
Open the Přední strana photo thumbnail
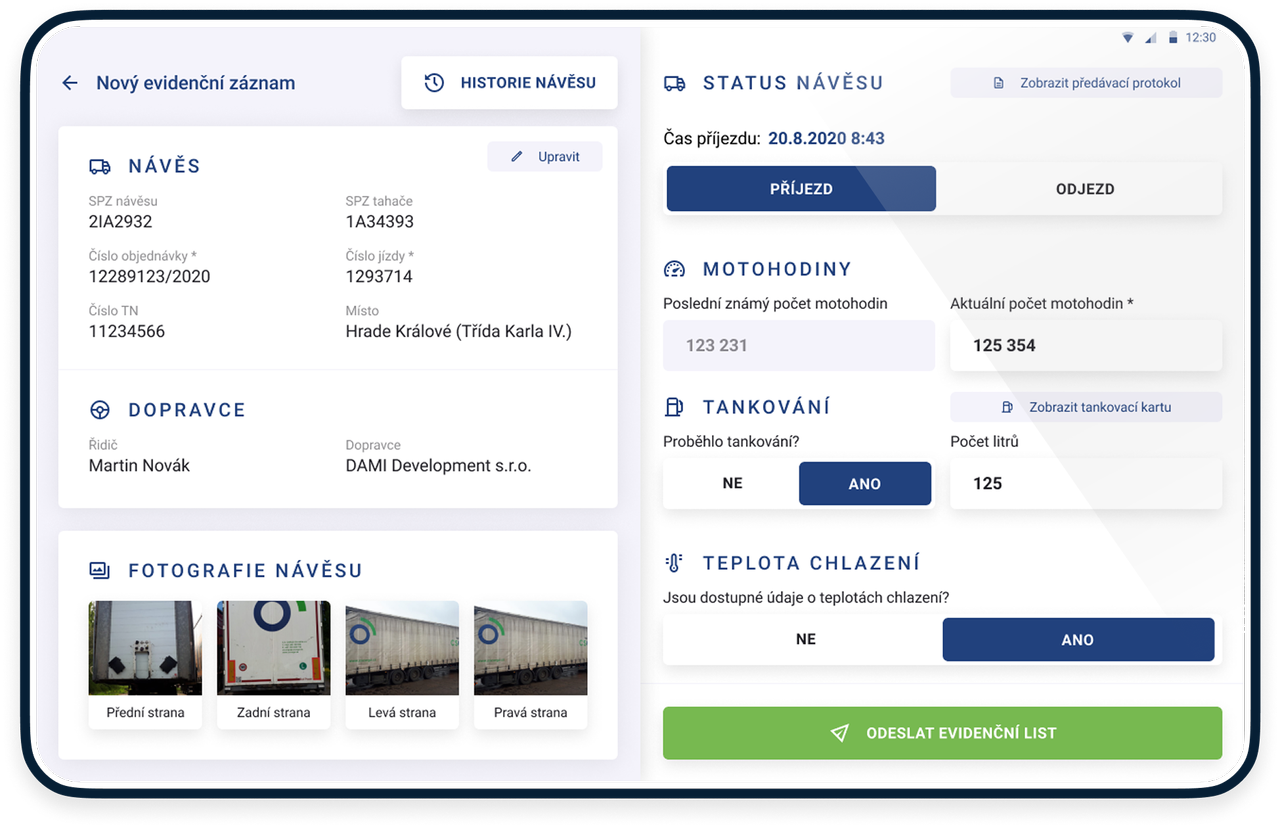pyautogui.click(x=145, y=649)
